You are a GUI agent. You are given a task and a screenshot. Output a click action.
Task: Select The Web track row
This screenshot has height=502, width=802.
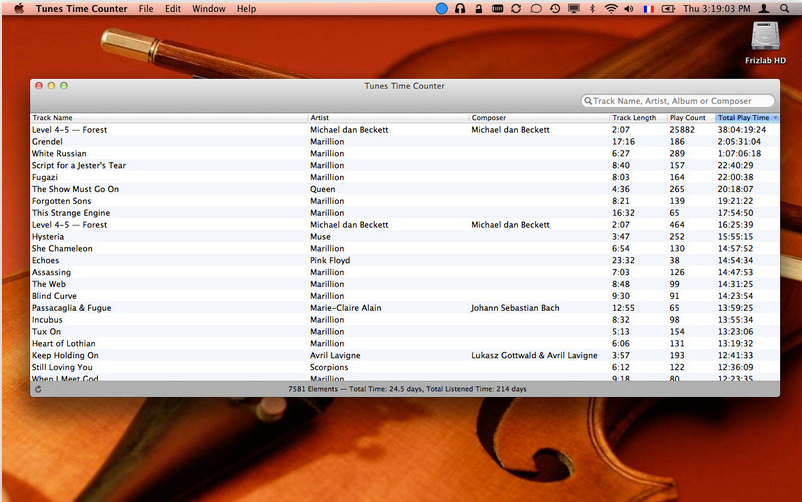coord(405,284)
